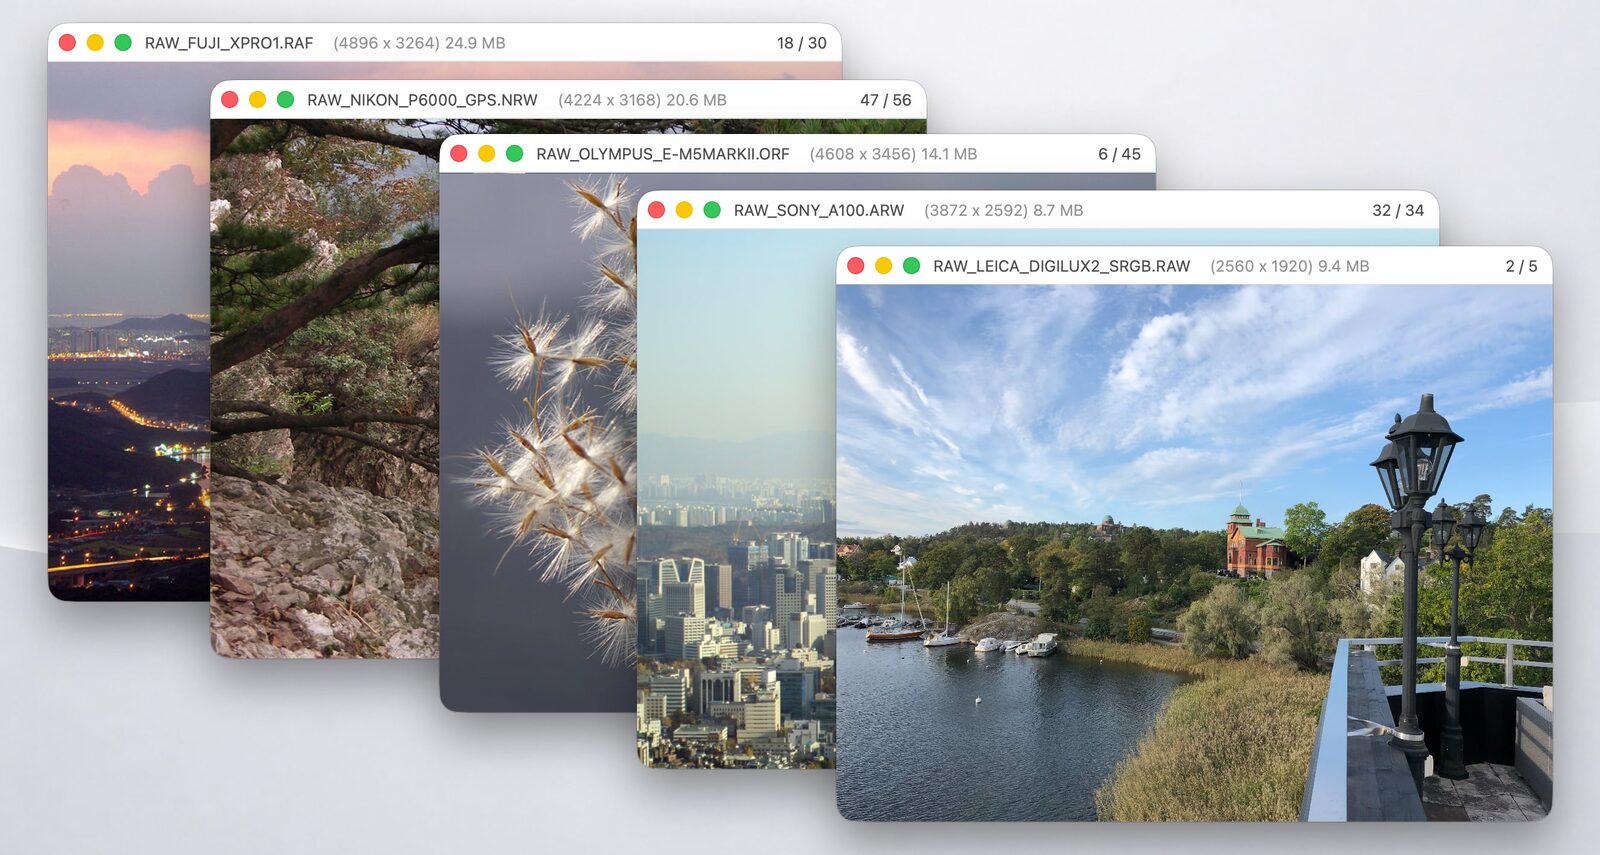Viewport: 1600px width, 855px height.
Task: Minimize the RAW_SONY_A100.ARW window
Action: click(x=684, y=210)
